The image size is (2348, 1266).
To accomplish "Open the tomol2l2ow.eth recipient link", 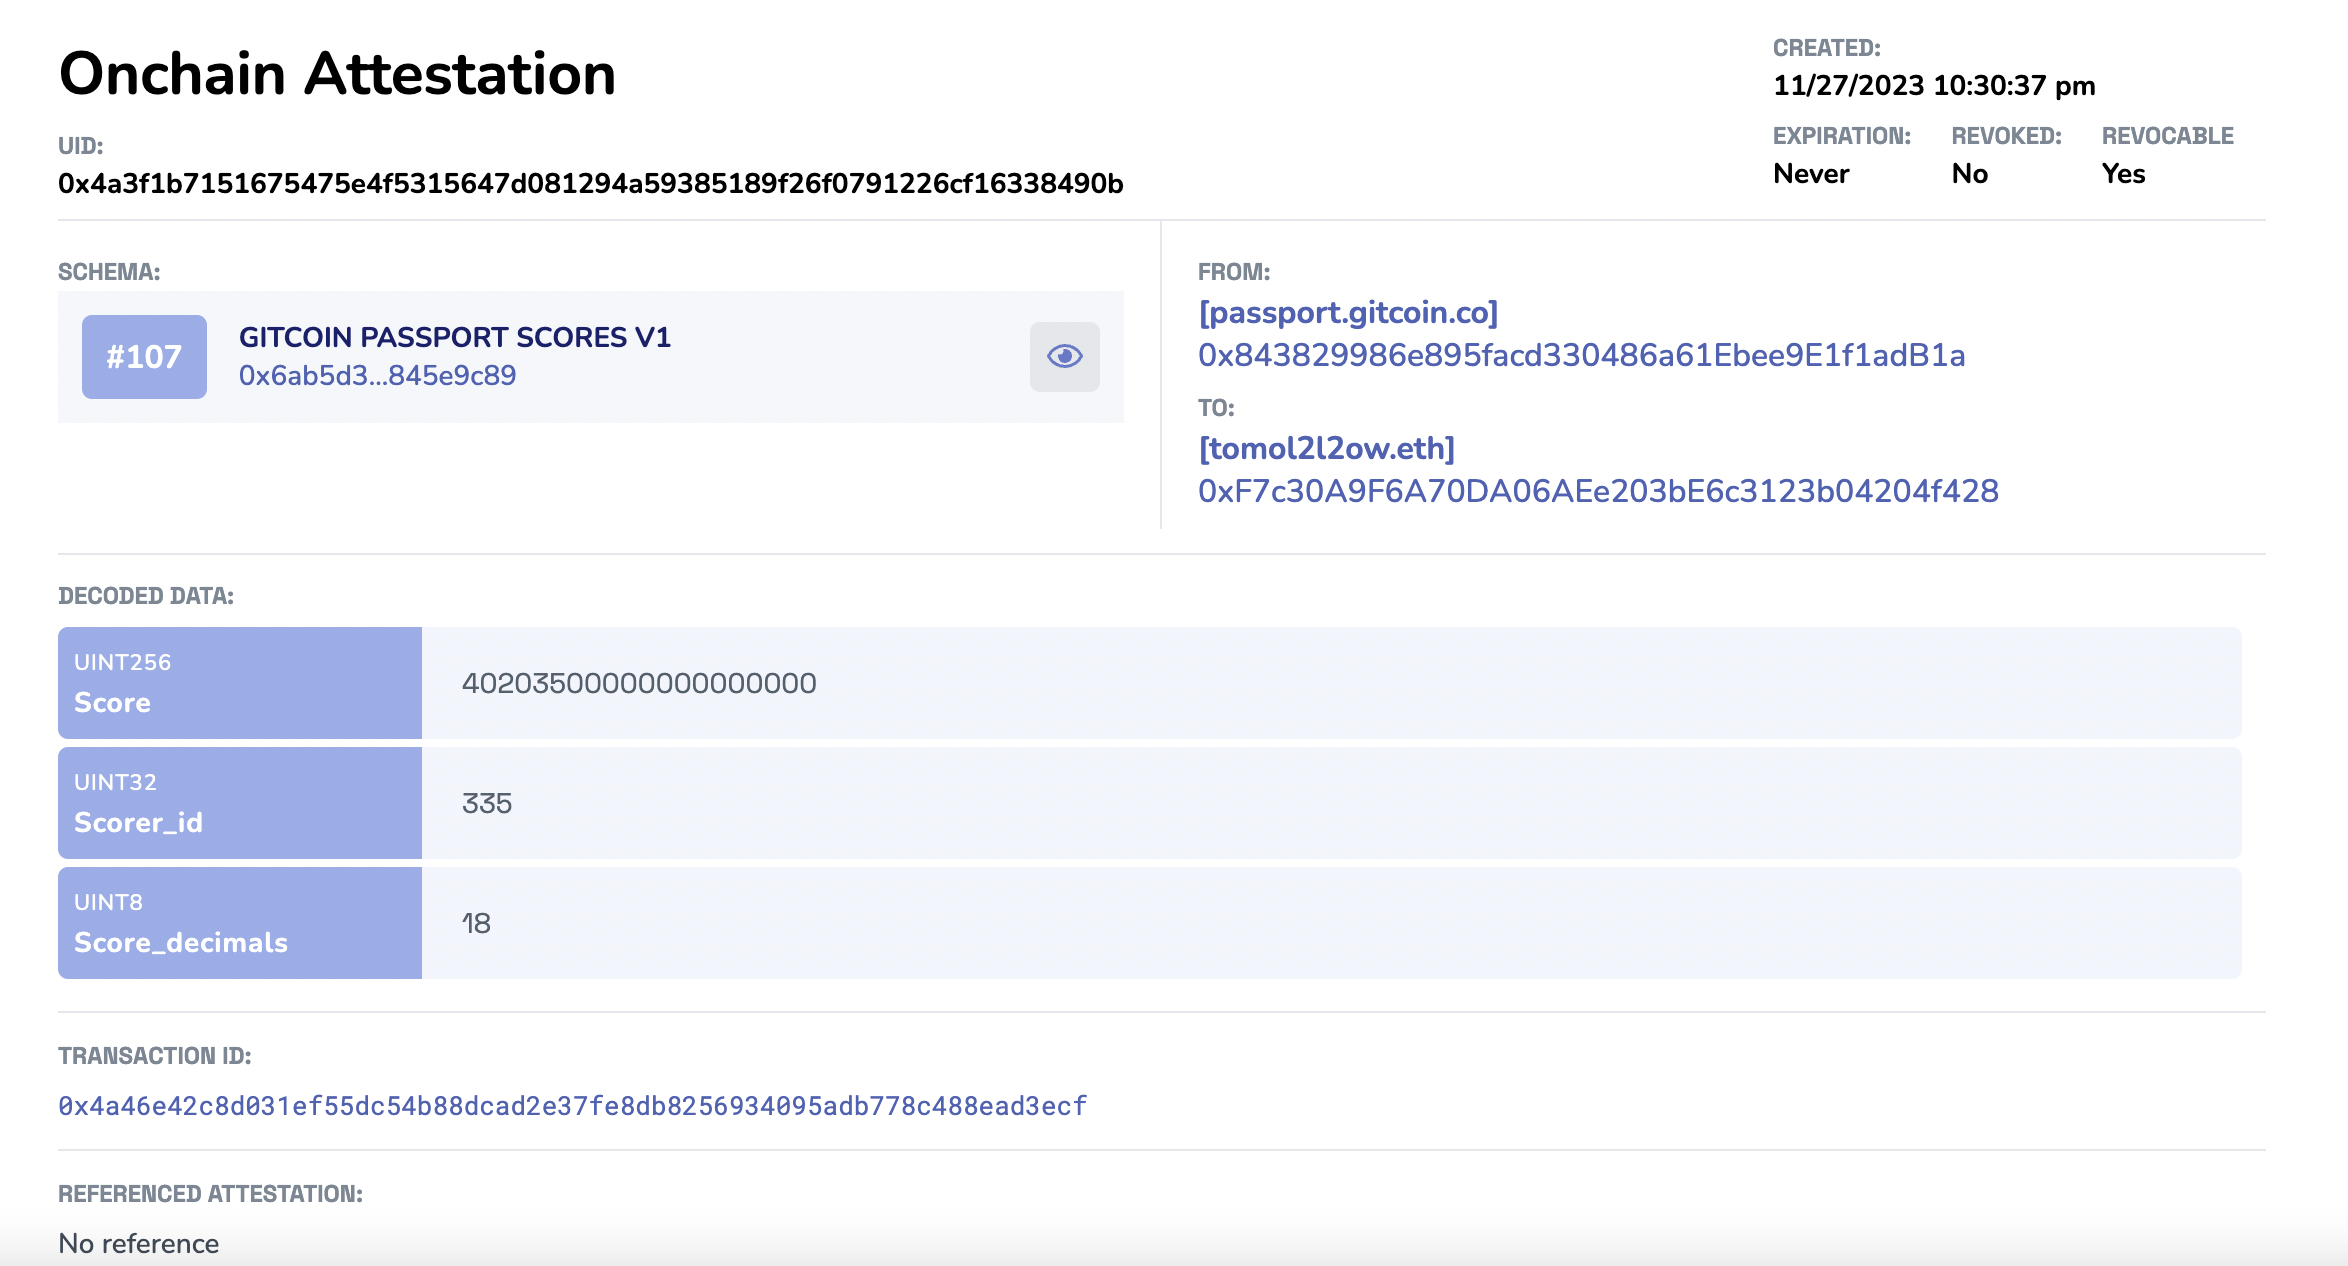I will tap(1326, 449).
